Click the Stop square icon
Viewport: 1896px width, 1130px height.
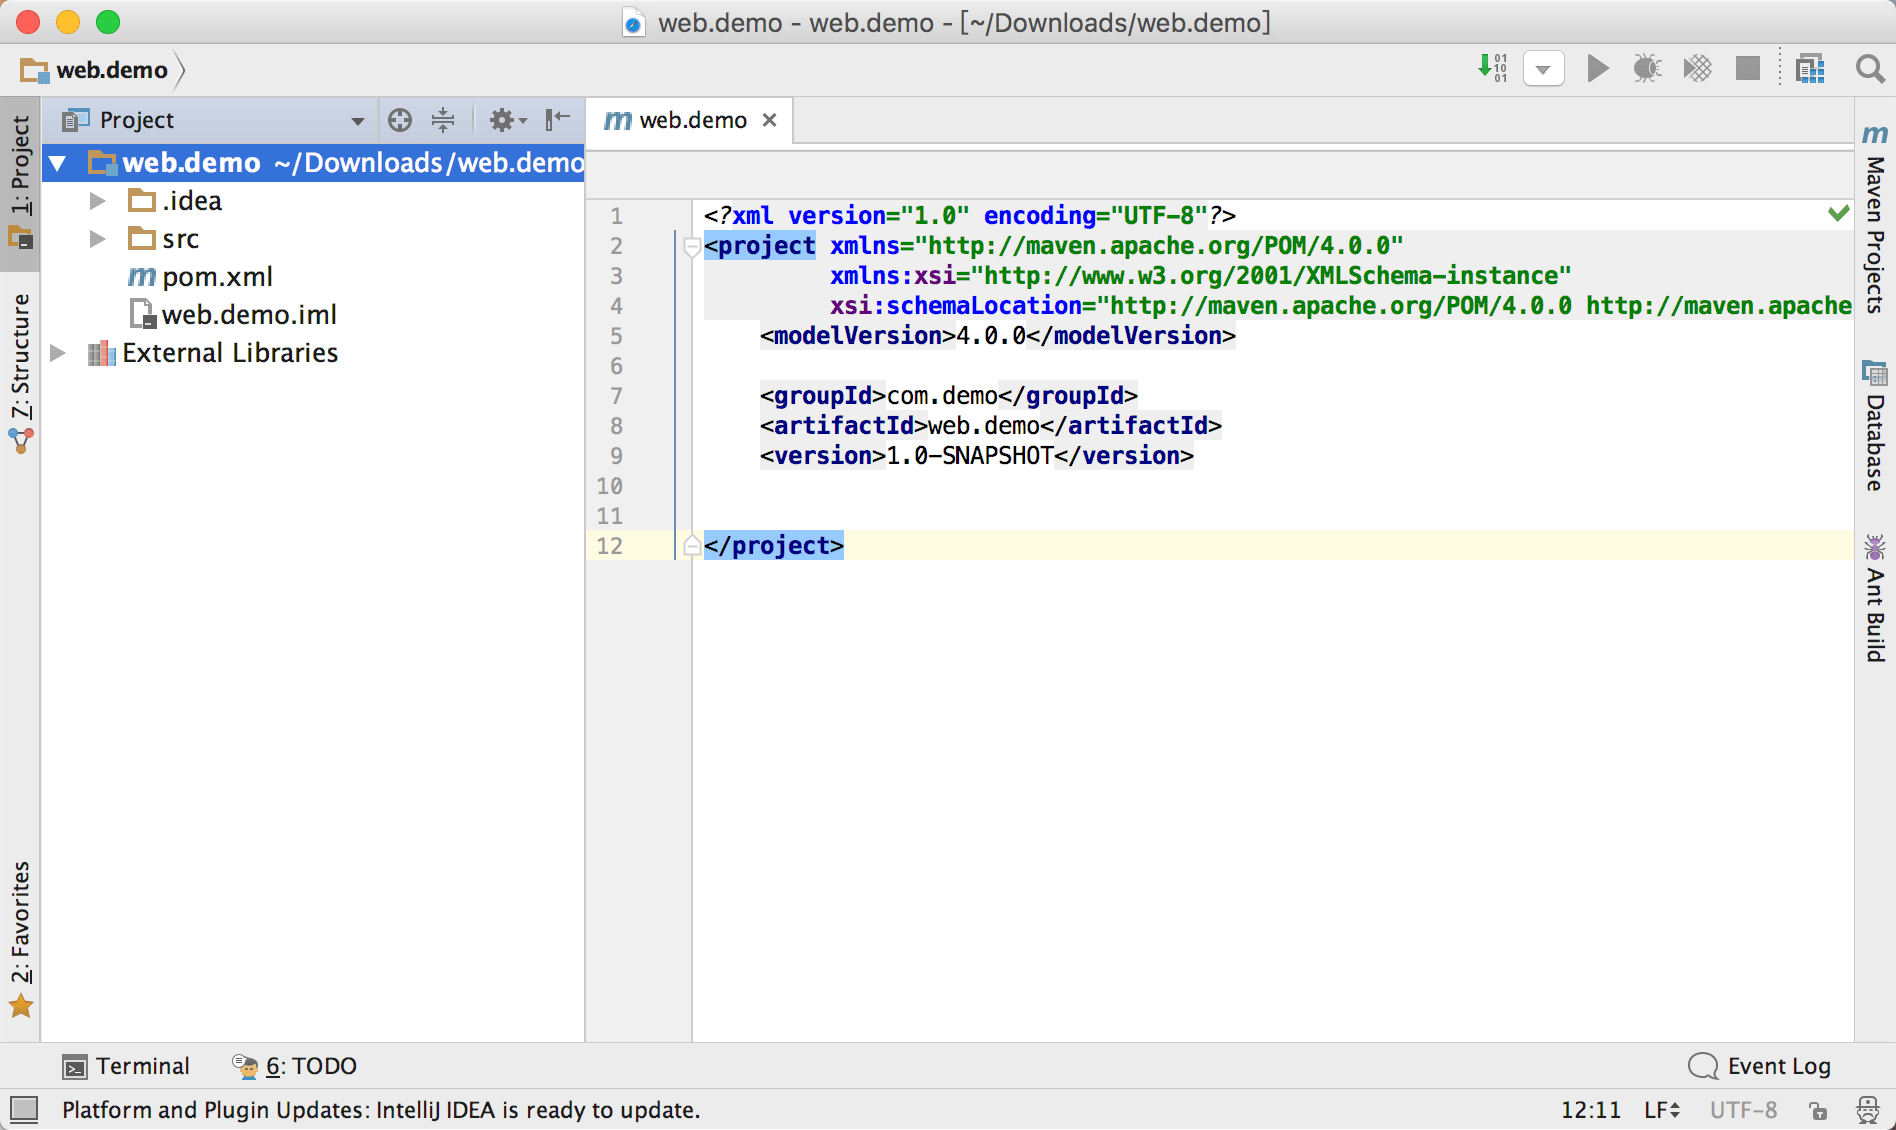1747,69
